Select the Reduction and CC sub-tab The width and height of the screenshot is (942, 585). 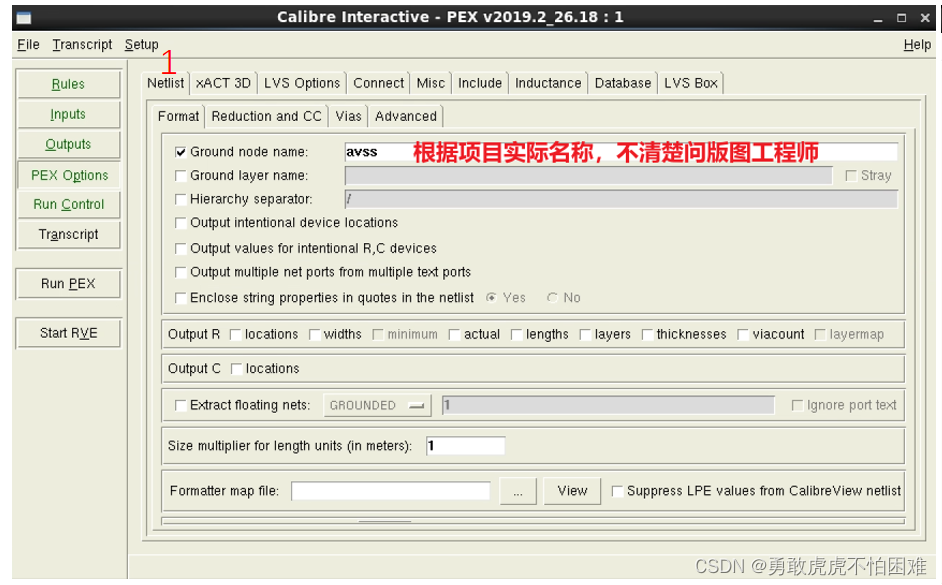[267, 116]
